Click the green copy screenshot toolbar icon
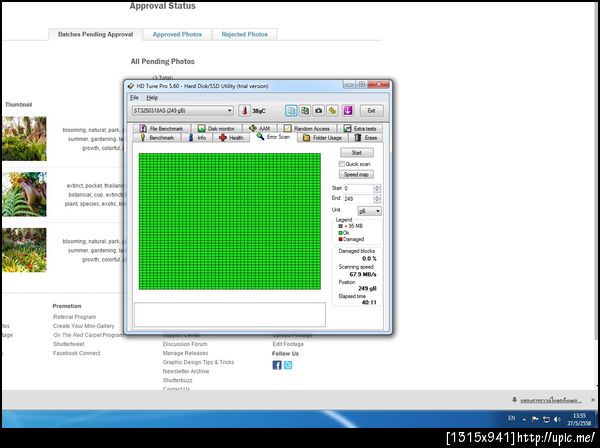Viewport: 600px width, 448px height. pos(305,111)
